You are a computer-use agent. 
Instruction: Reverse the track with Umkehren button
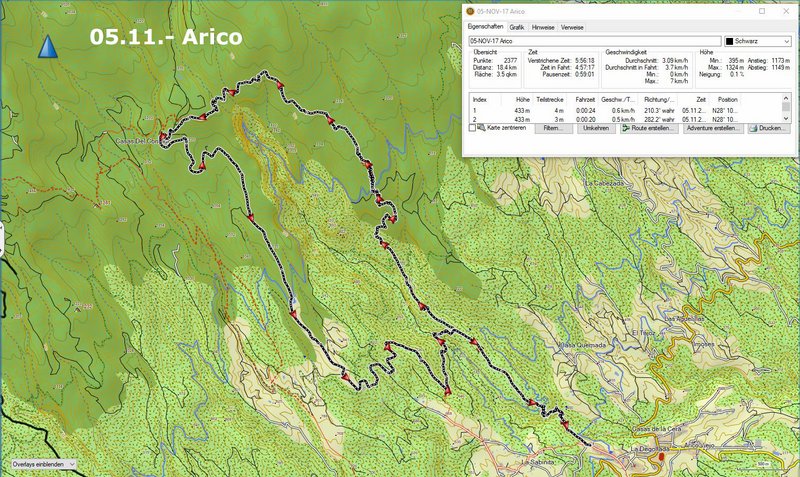point(596,129)
